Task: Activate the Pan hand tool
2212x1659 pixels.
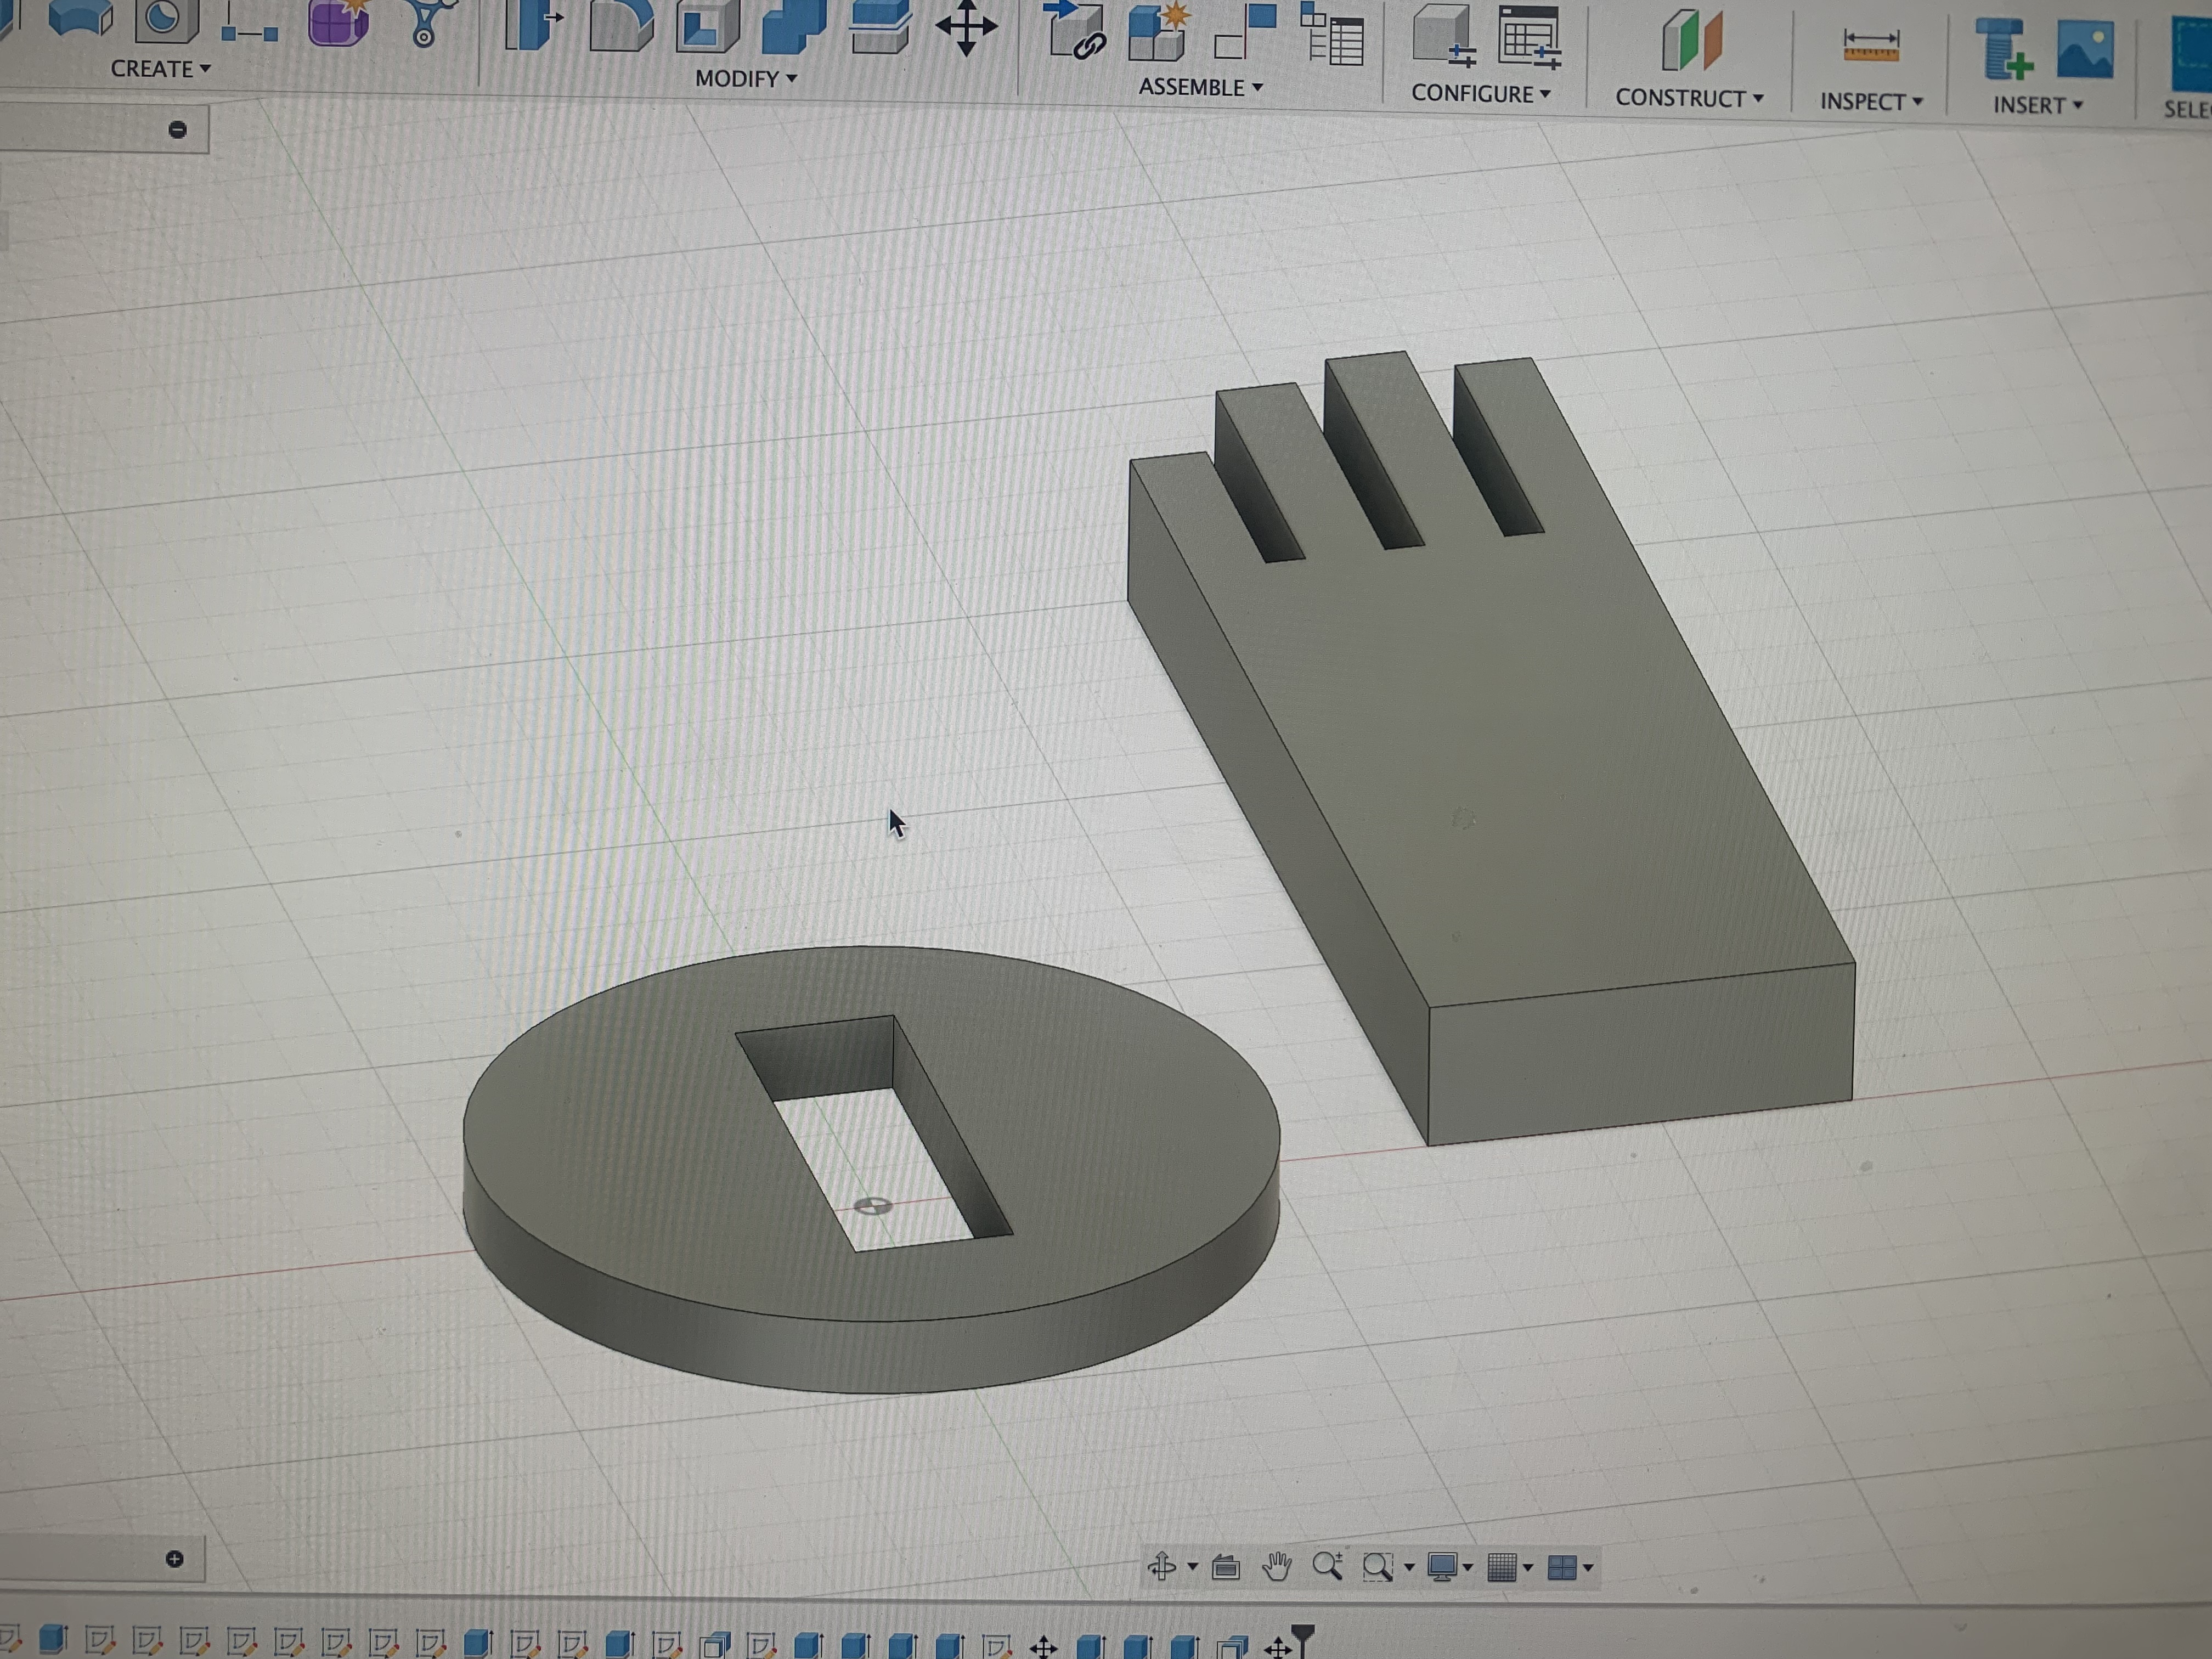Action: click(x=1276, y=1566)
